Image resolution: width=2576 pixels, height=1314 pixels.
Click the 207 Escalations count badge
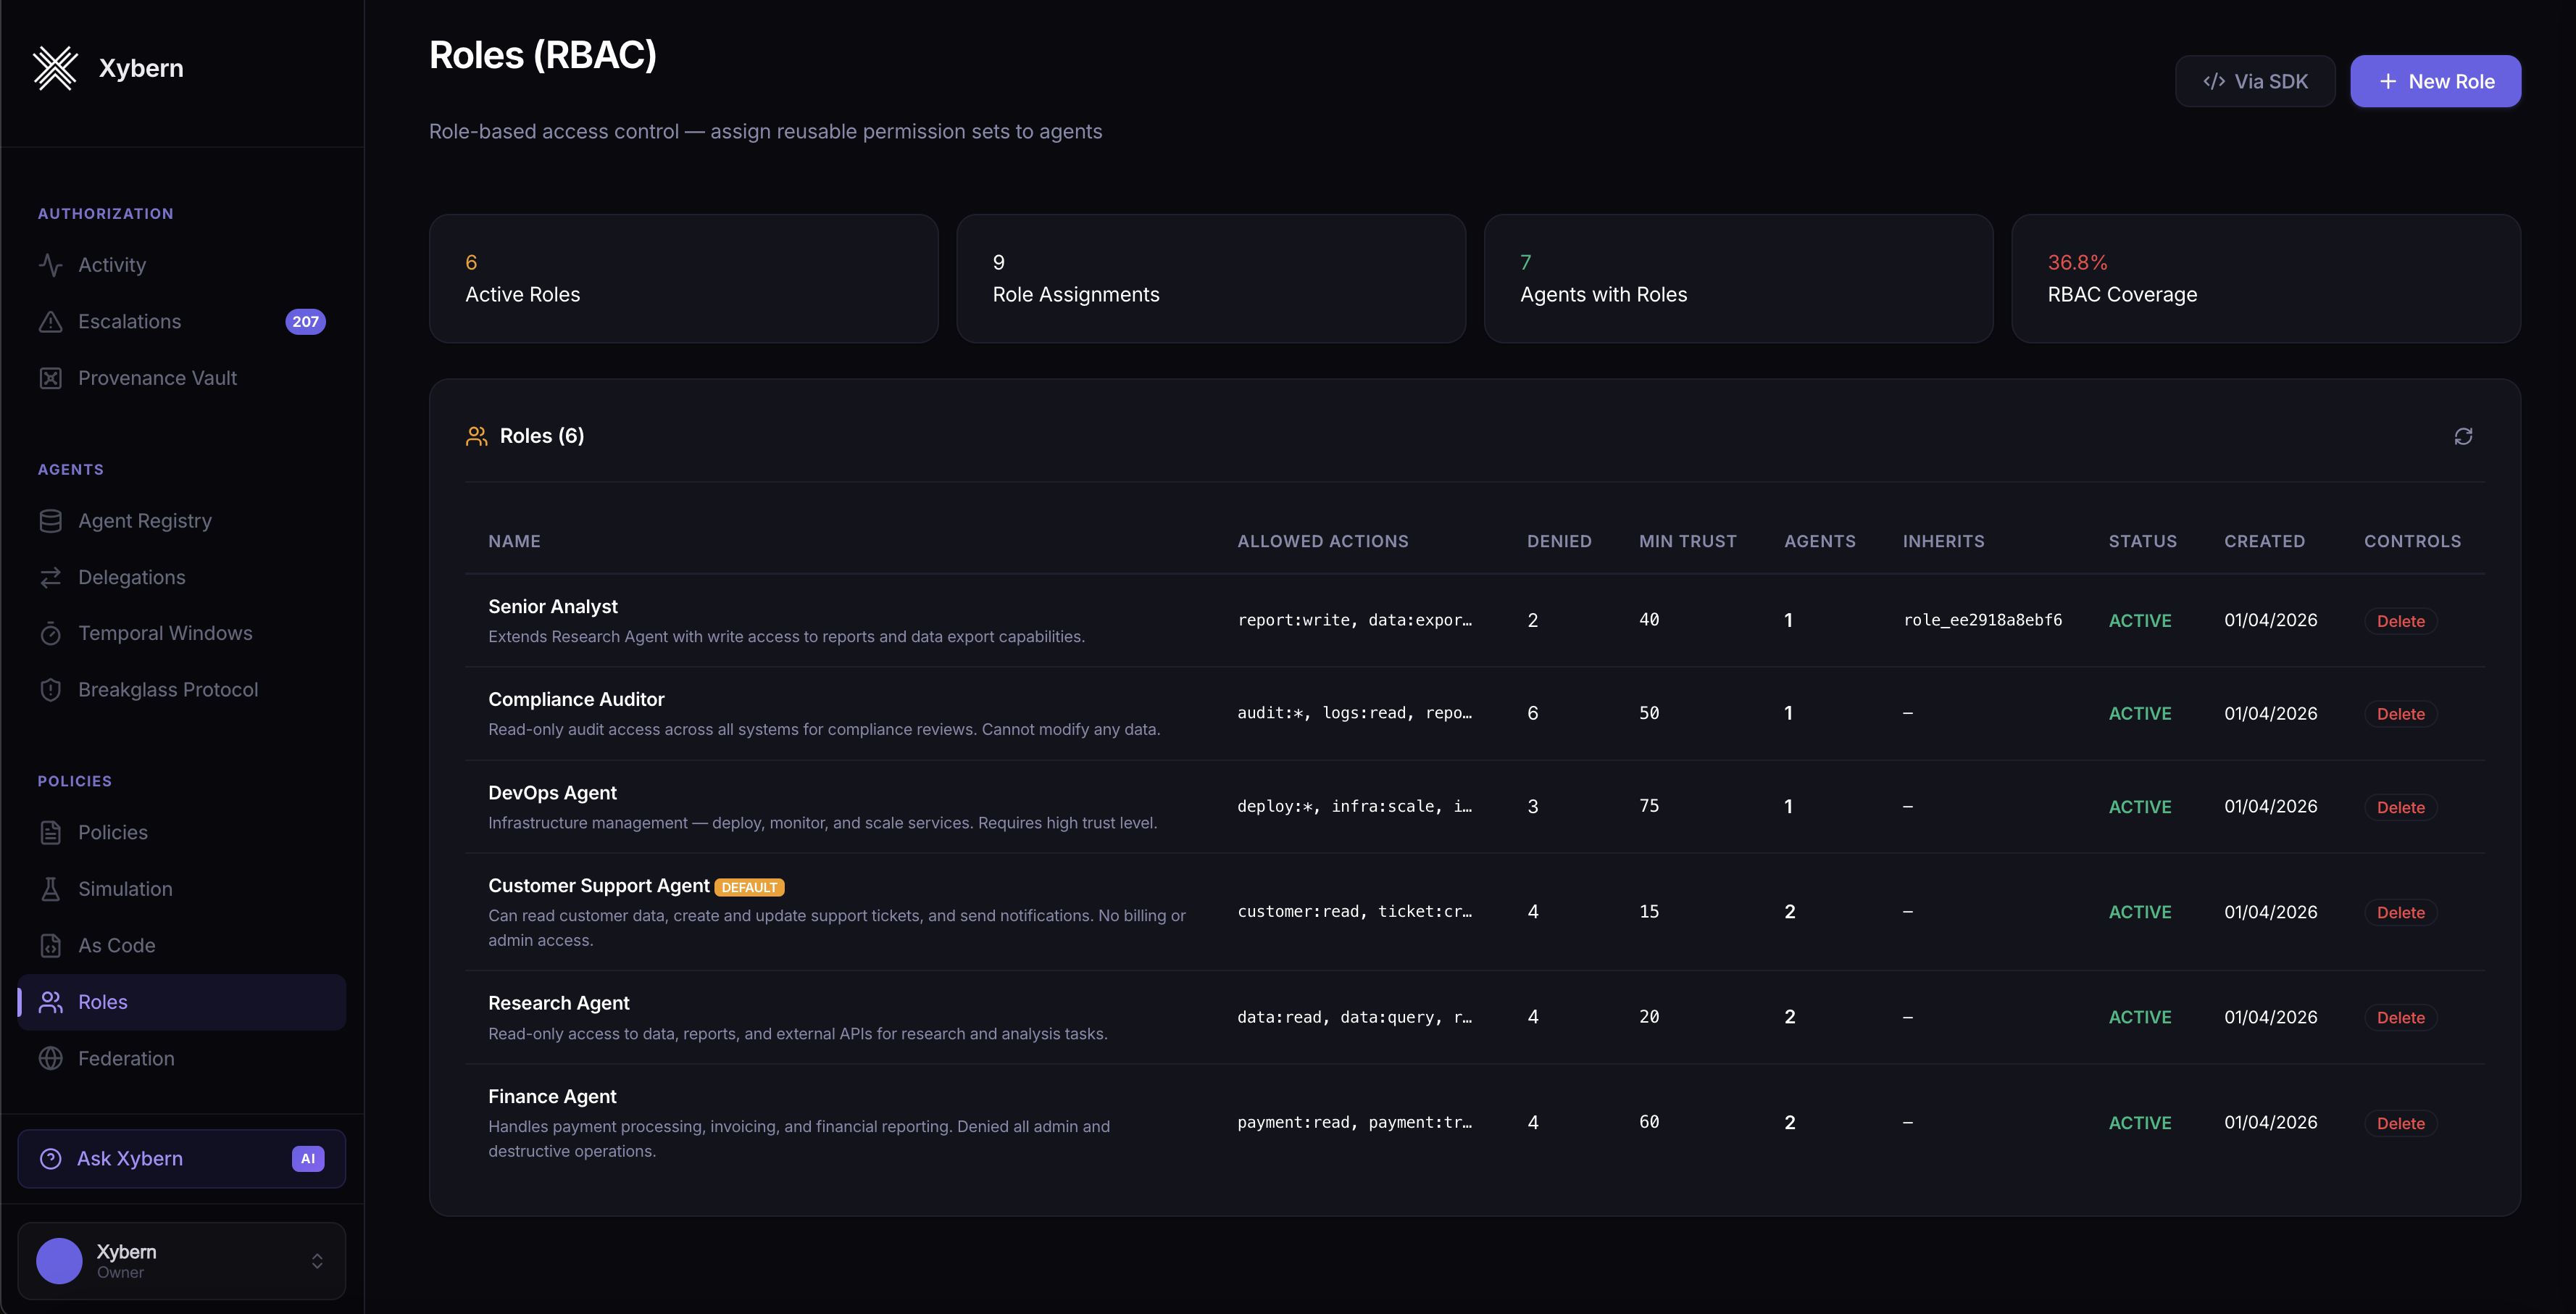305,322
